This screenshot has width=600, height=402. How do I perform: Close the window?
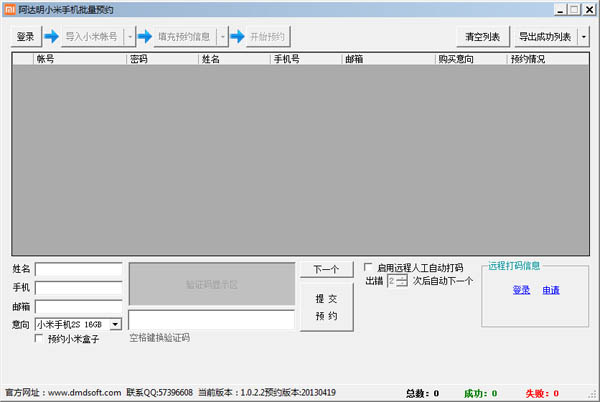point(589,10)
